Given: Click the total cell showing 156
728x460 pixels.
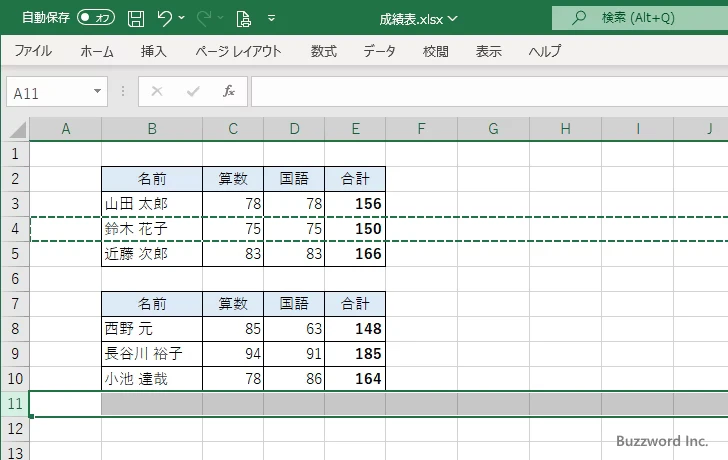Looking at the screenshot, I should [x=355, y=204].
